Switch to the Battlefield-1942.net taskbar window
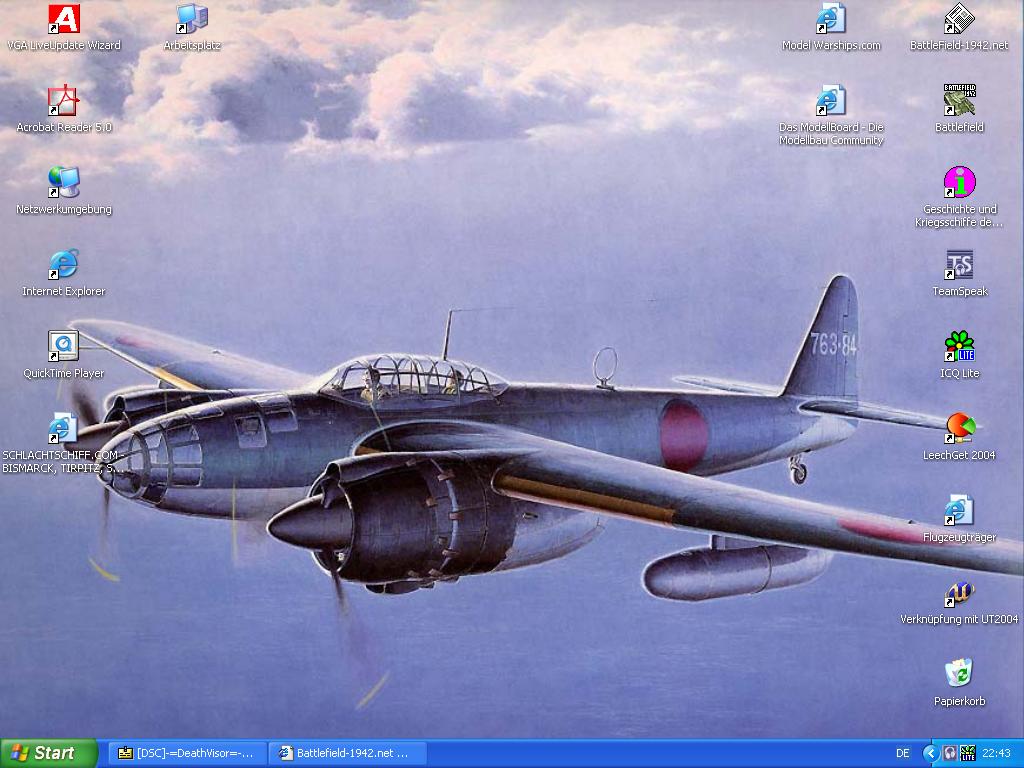This screenshot has height=768, width=1024. pyautogui.click(x=347, y=754)
